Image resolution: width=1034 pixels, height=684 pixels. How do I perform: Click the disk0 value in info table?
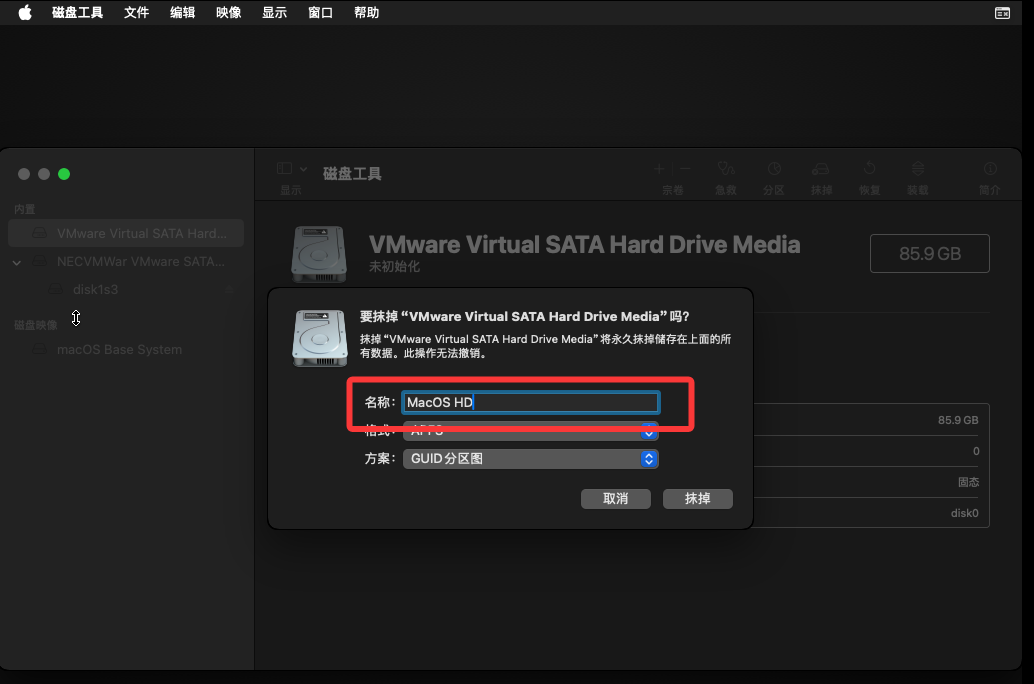coord(964,513)
